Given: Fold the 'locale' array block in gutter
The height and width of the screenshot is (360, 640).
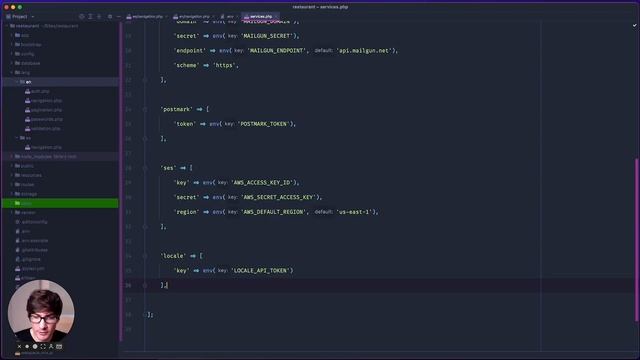Looking at the screenshot, I should tap(145, 256).
